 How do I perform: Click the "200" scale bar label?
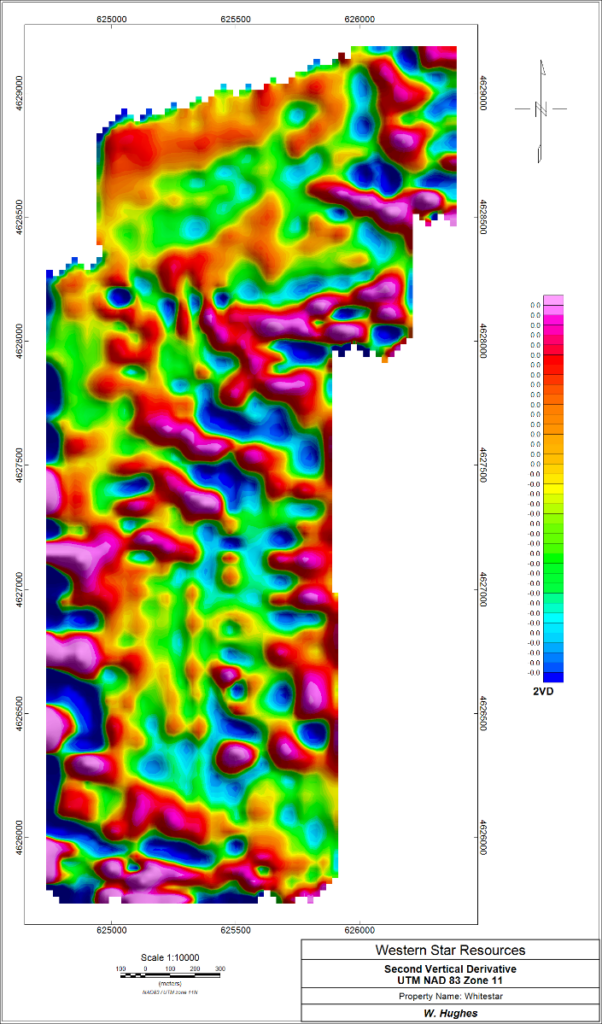195,968
